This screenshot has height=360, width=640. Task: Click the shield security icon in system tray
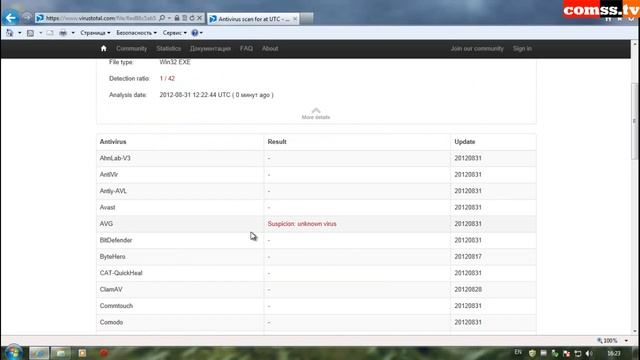point(532,353)
